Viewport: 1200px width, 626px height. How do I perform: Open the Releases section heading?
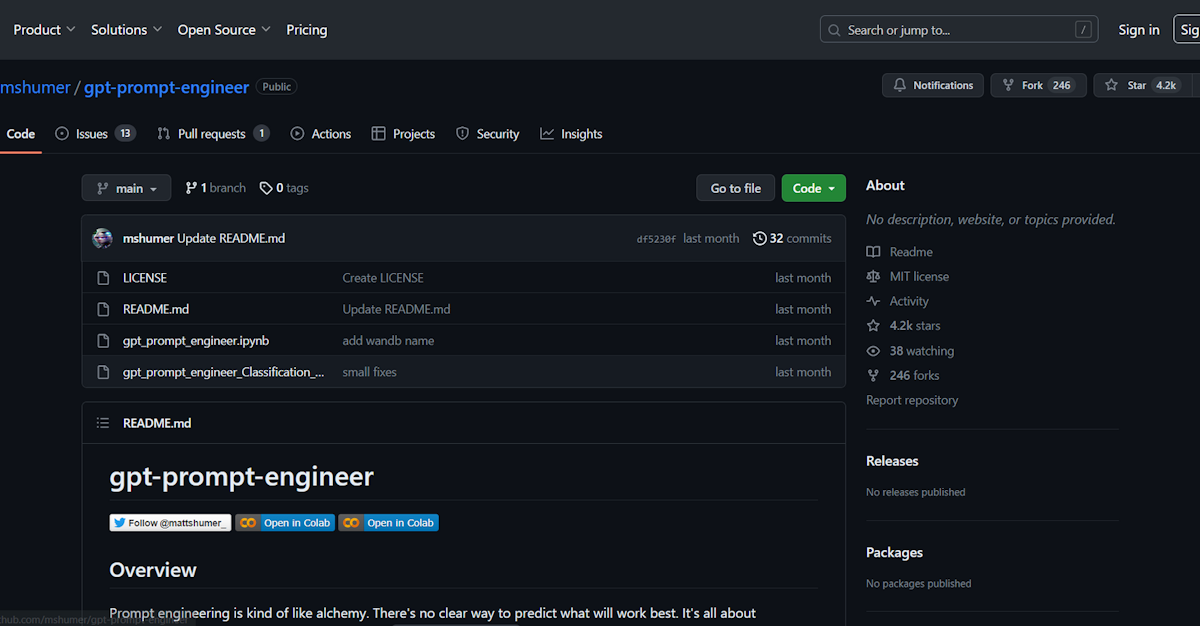click(x=892, y=461)
